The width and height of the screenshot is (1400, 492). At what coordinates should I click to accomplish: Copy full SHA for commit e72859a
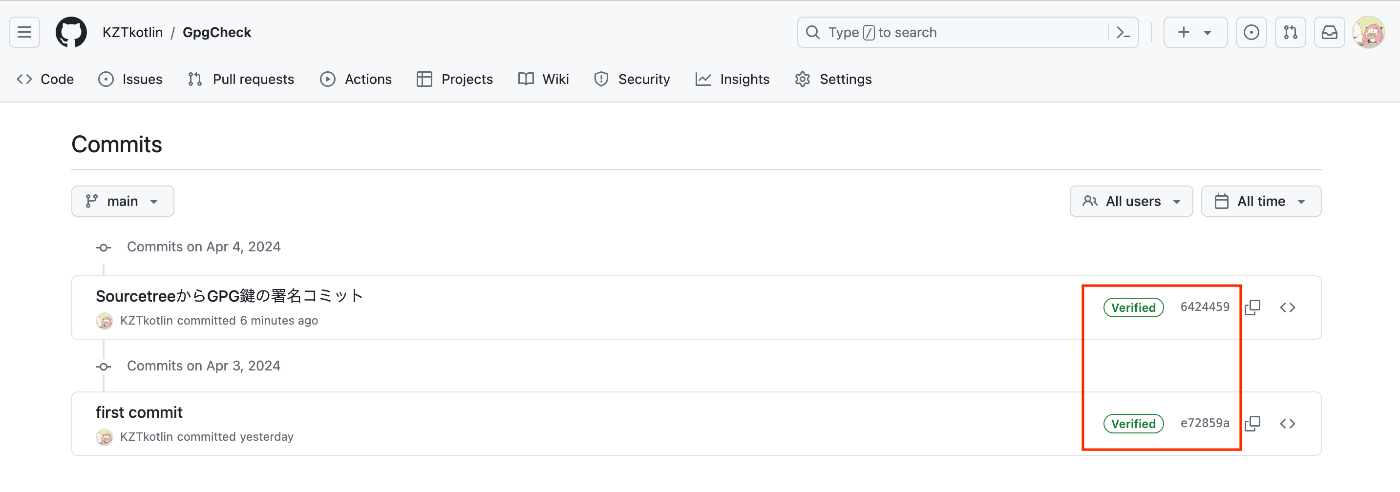pos(1252,424)
